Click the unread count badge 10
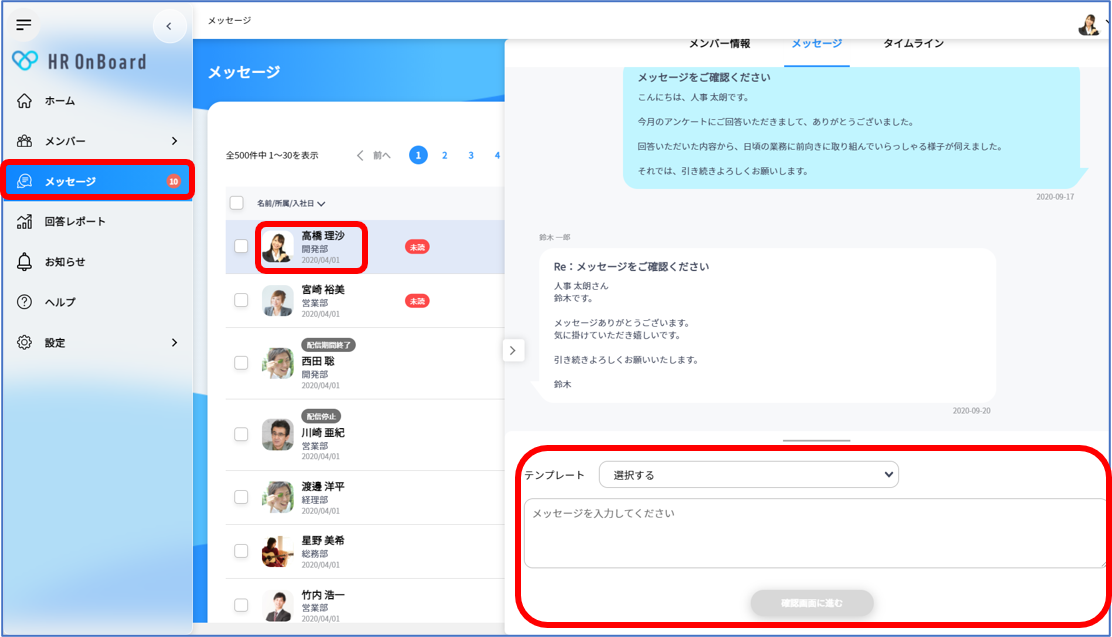 tap(173, 181)
